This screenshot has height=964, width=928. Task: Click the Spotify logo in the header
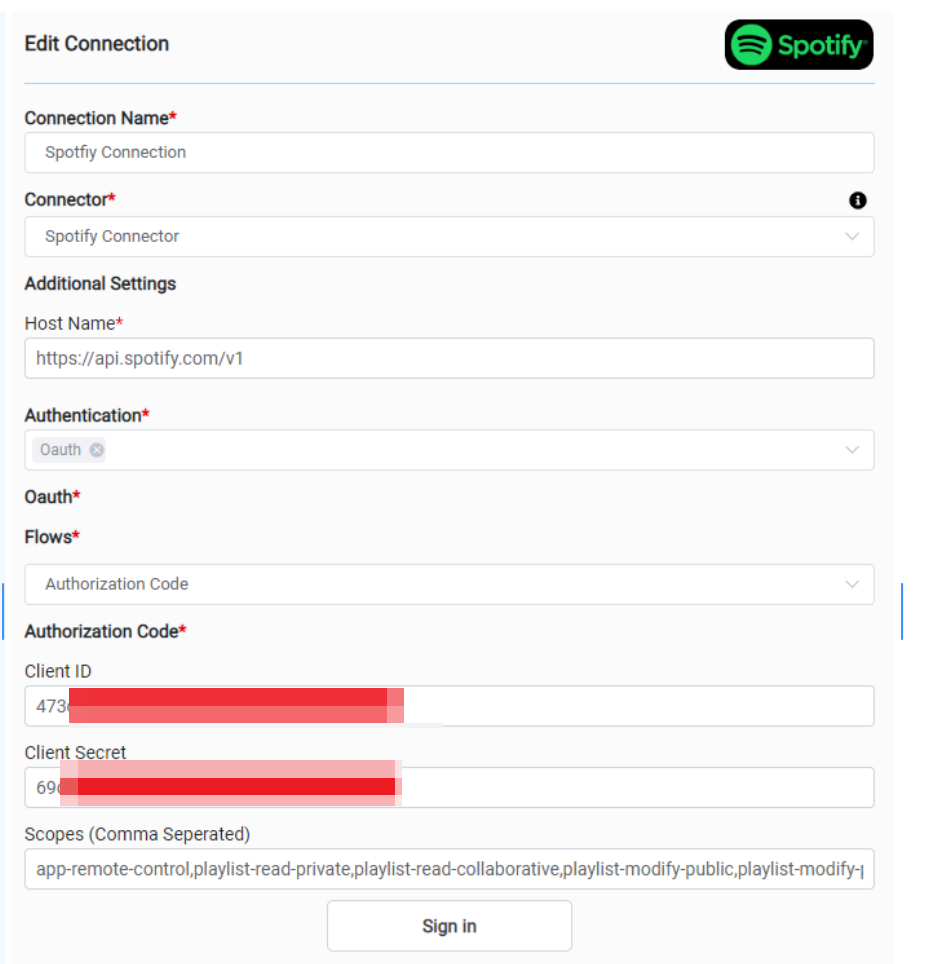click(x=799, y=45)
